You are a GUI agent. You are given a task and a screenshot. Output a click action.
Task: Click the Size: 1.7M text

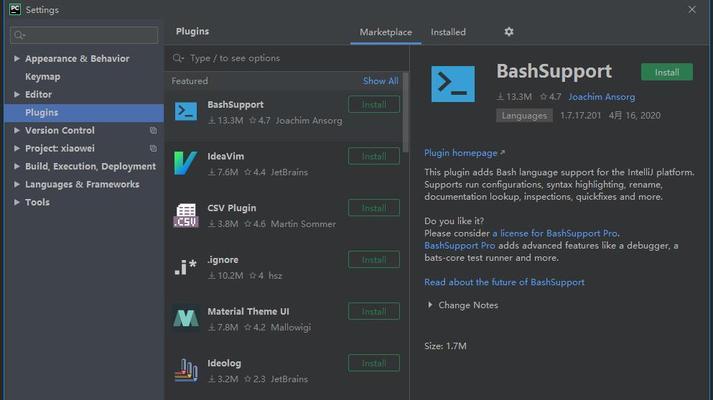445,346
